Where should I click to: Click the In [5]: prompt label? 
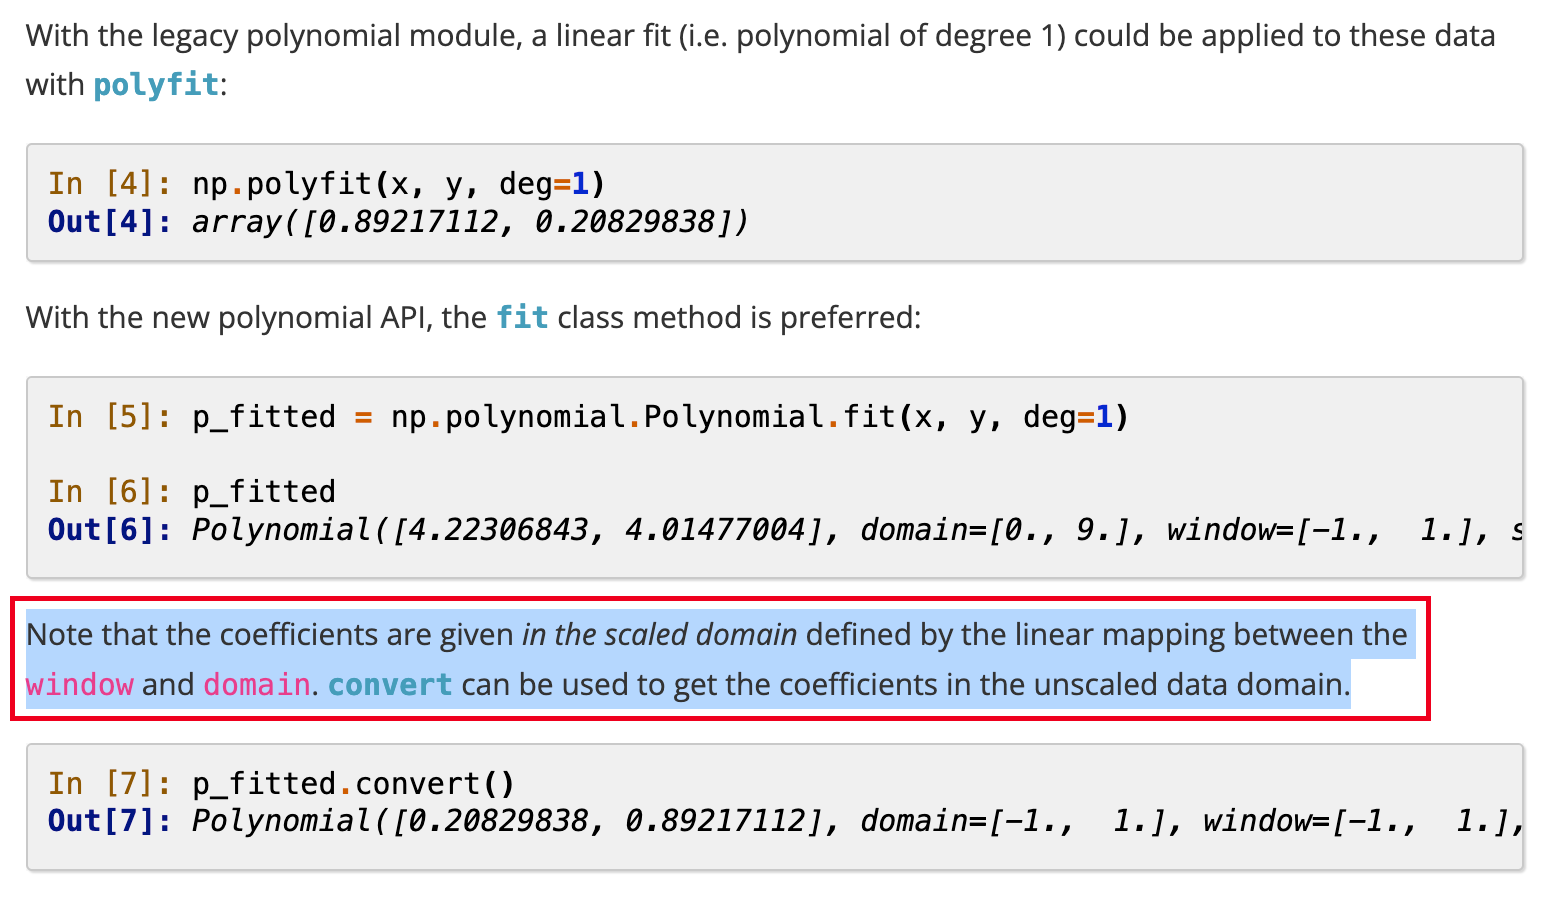(x=109, y=417)
